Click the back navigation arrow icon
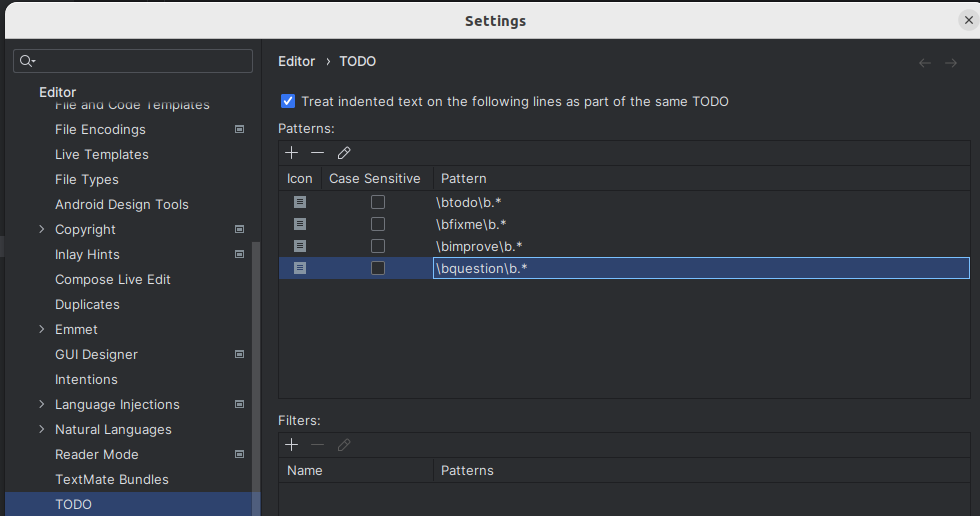 click(x=925, y=63)
